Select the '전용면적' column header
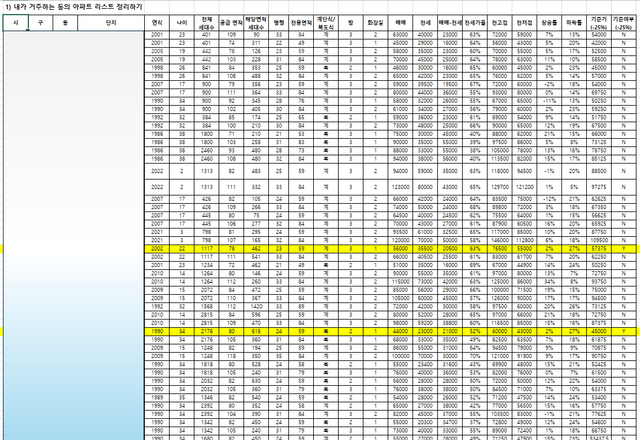Image resolution: width=640 pixels, height=440 pixels. pos(301,23)
